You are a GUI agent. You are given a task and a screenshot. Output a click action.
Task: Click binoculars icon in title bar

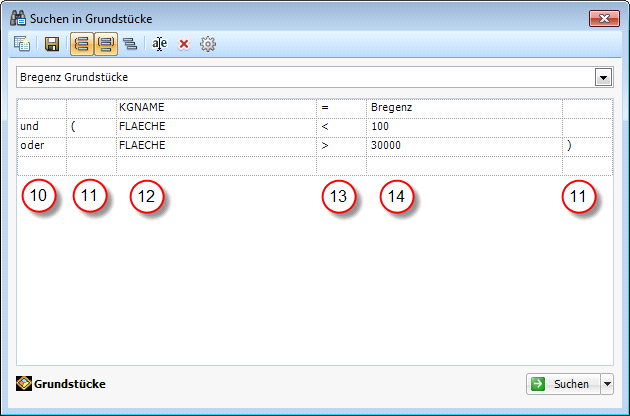pos(17,16)
